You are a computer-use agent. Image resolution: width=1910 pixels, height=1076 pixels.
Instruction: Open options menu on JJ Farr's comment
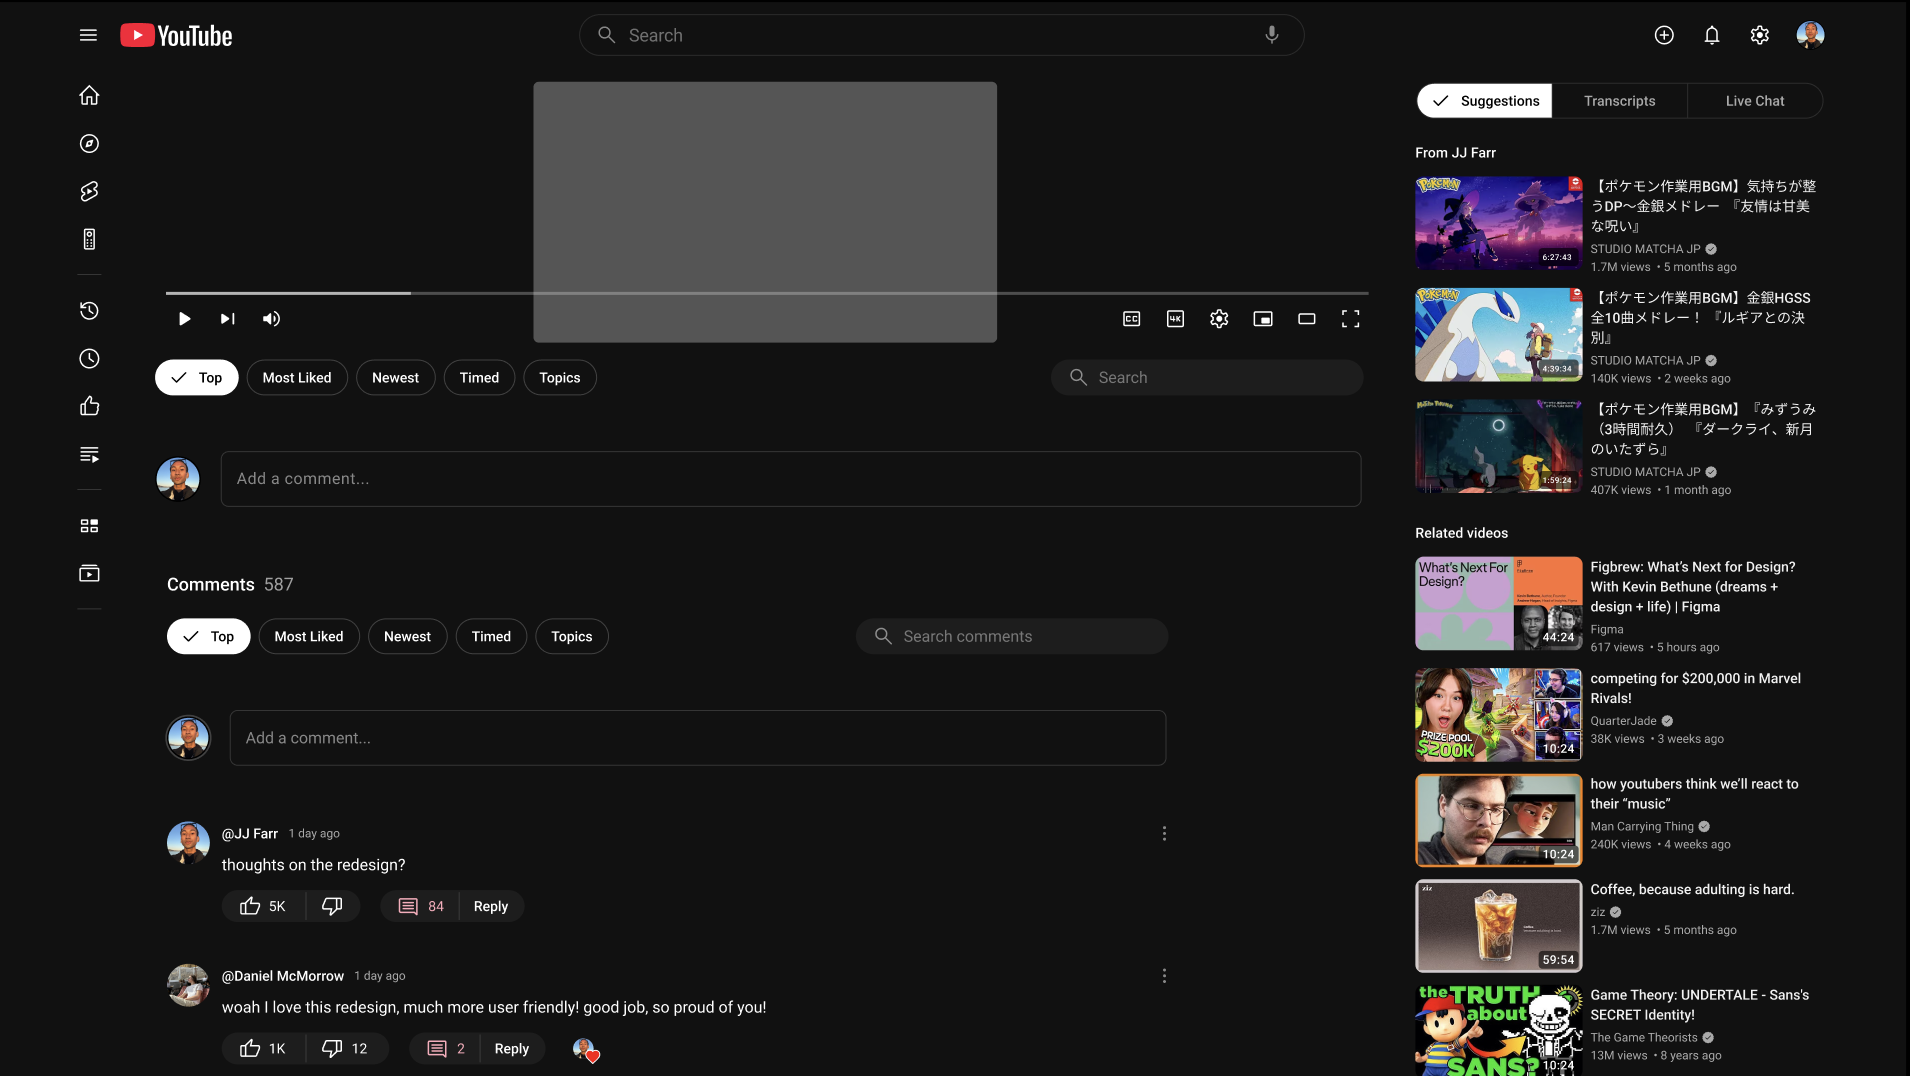1164,833
